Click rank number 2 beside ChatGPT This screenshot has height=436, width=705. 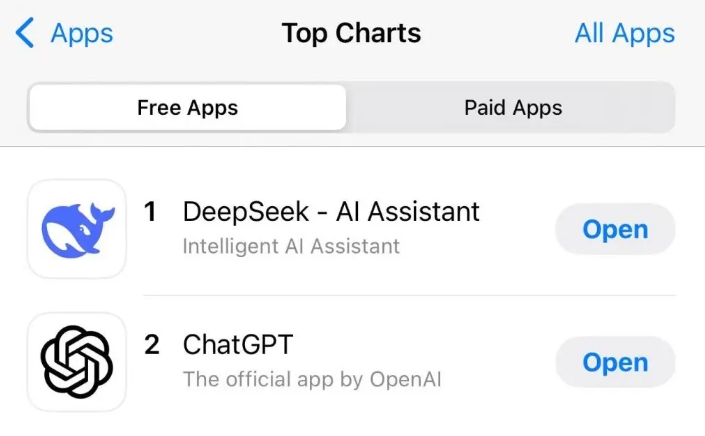152,345
